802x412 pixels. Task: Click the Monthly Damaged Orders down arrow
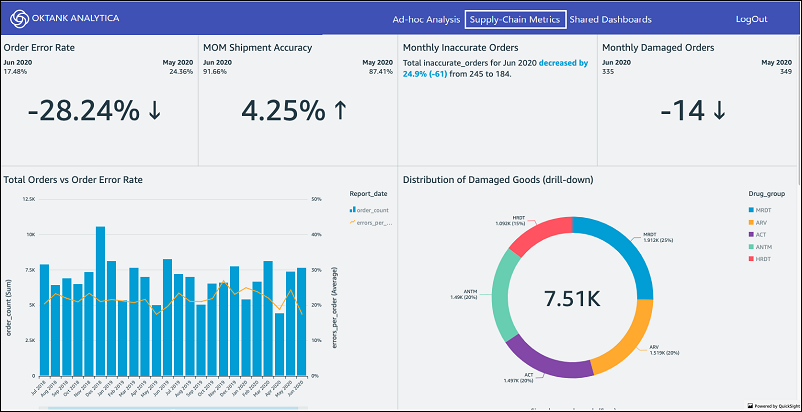coord(719,111)
